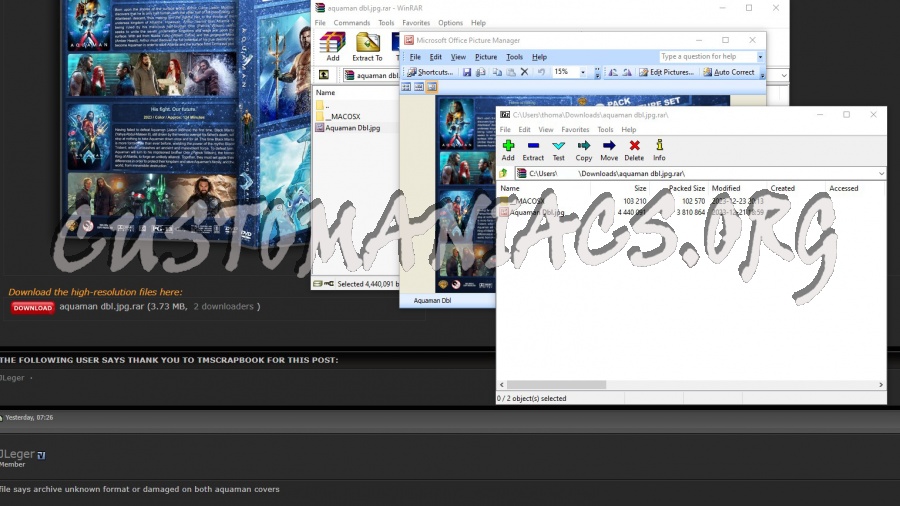Click Copy icon in Picture Manager toolbar
The image size is (900, 506).
point(496,72)
